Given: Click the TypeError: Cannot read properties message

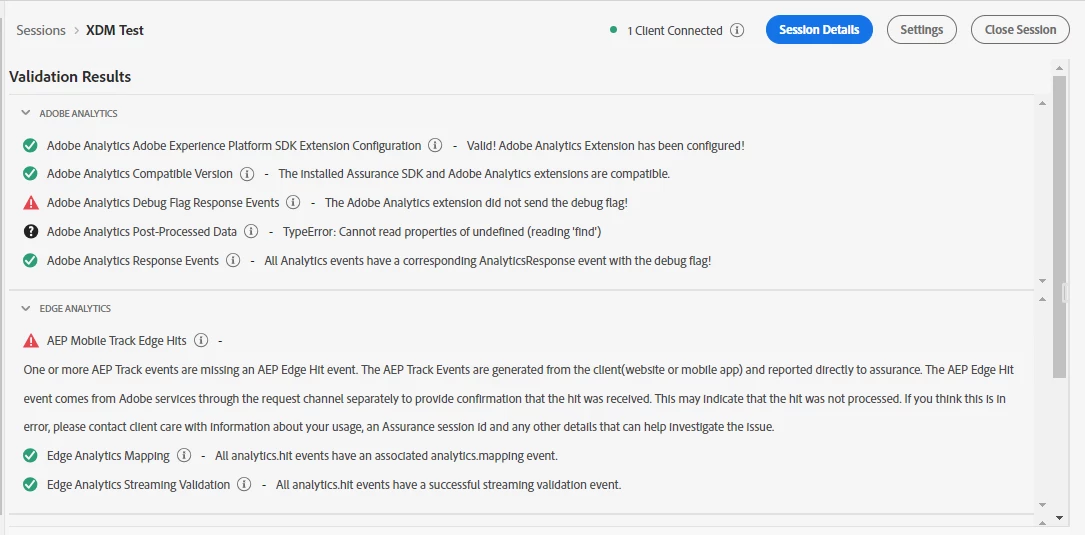Looking at the screenshot, I should 442,232.
